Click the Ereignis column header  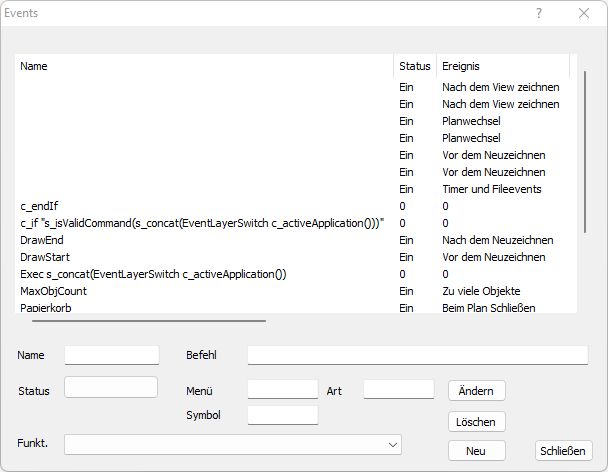[x=502, y=66]
